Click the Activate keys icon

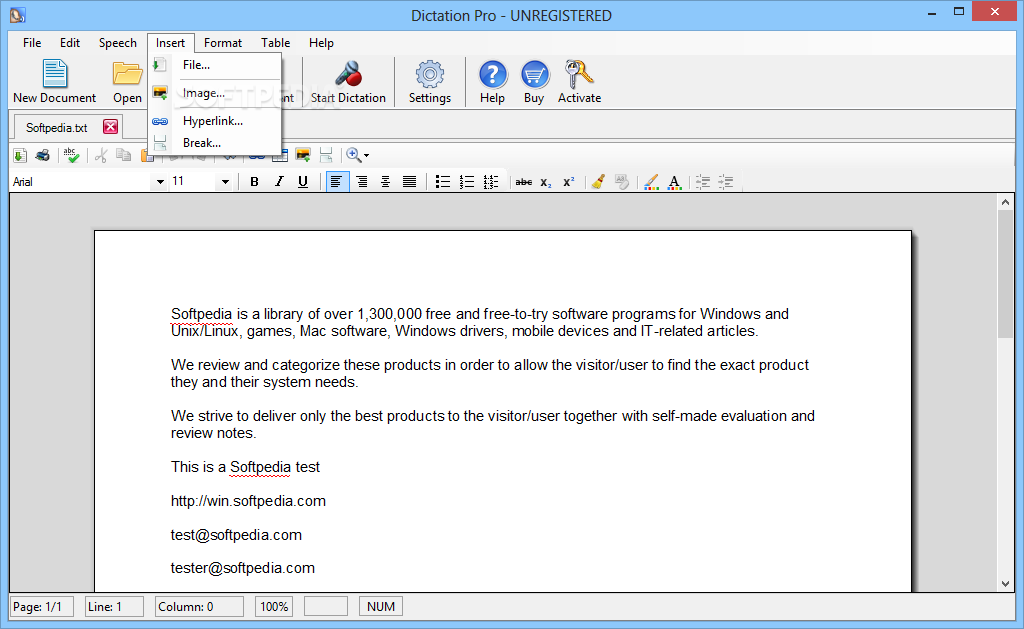coord(579,74)
